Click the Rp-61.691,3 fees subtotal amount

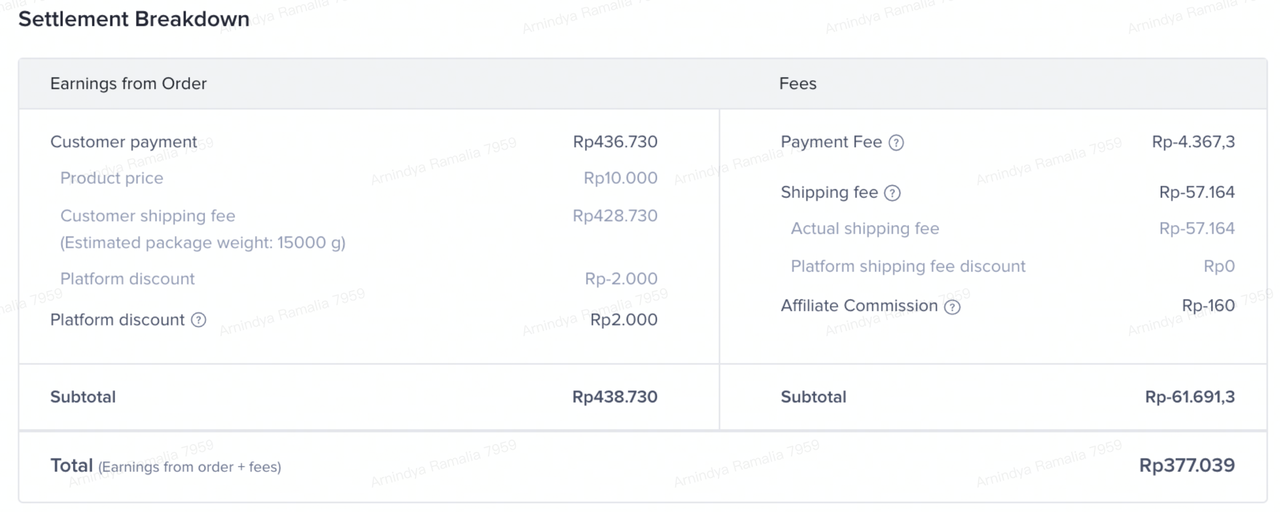[x=1190, y=397]
